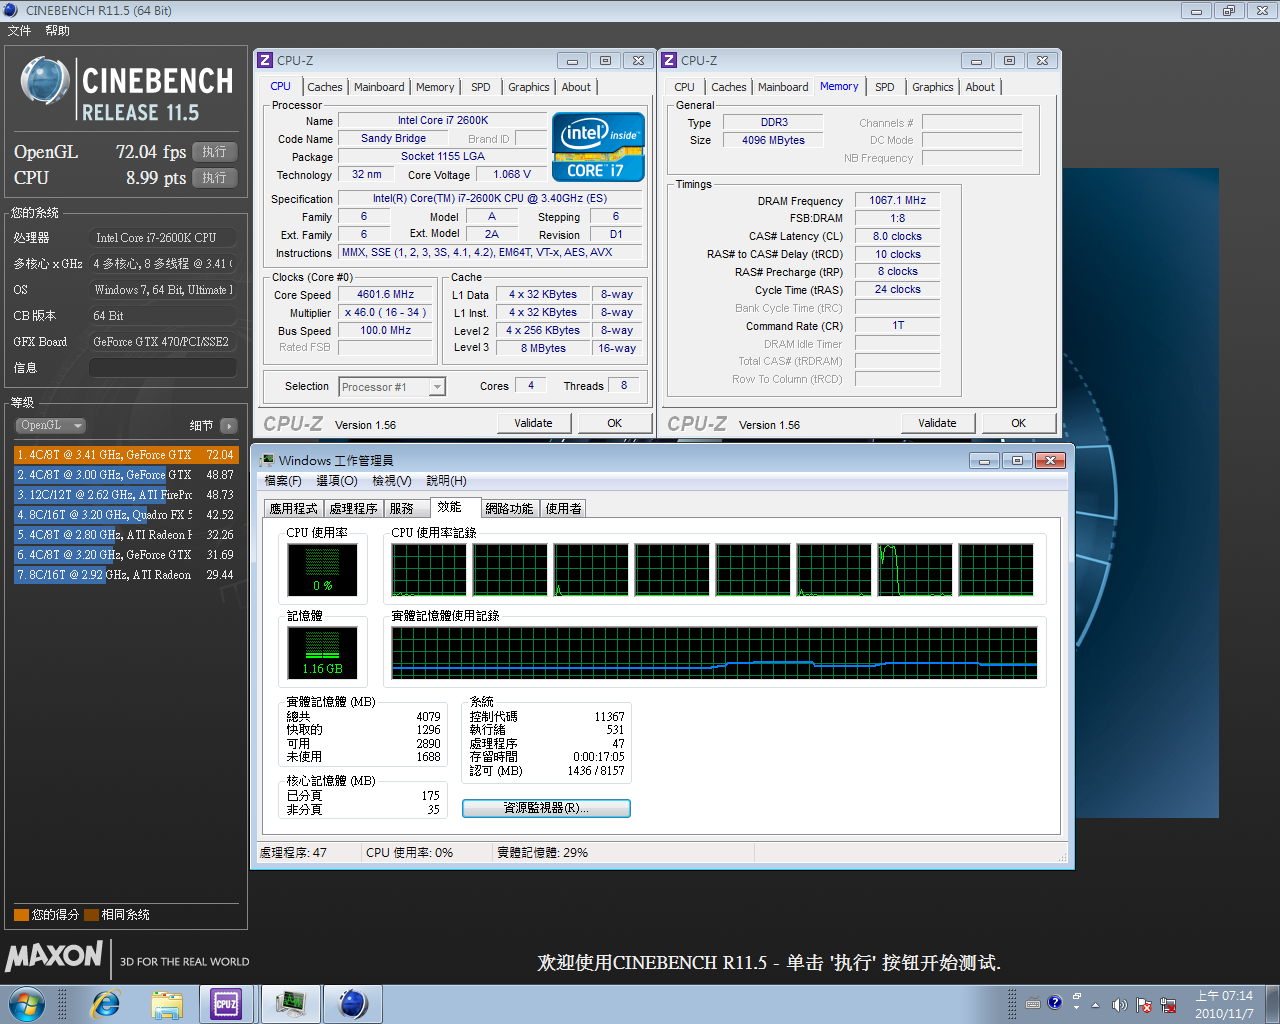
Task: Click the Intel Core i7 logo
Action: (598, 147)
